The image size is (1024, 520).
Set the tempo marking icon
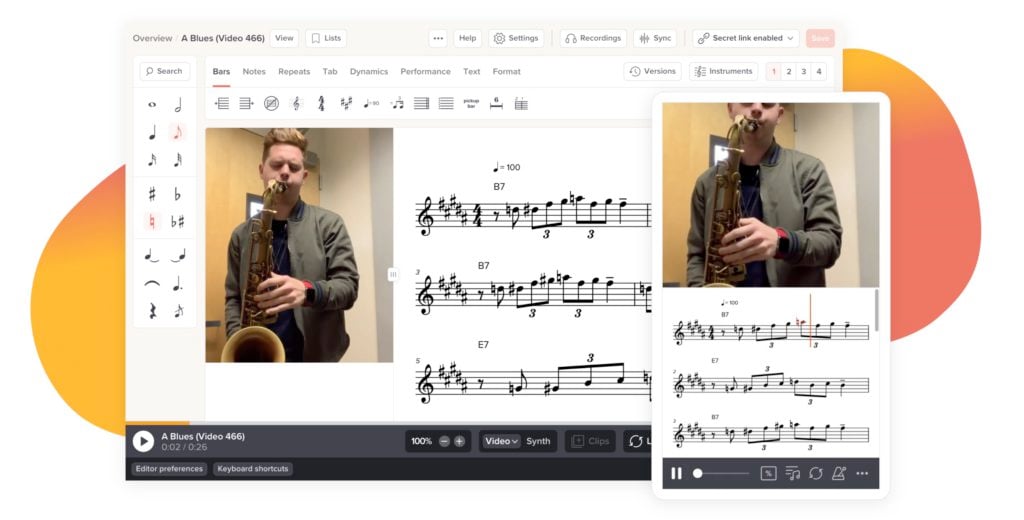point(371,103)
